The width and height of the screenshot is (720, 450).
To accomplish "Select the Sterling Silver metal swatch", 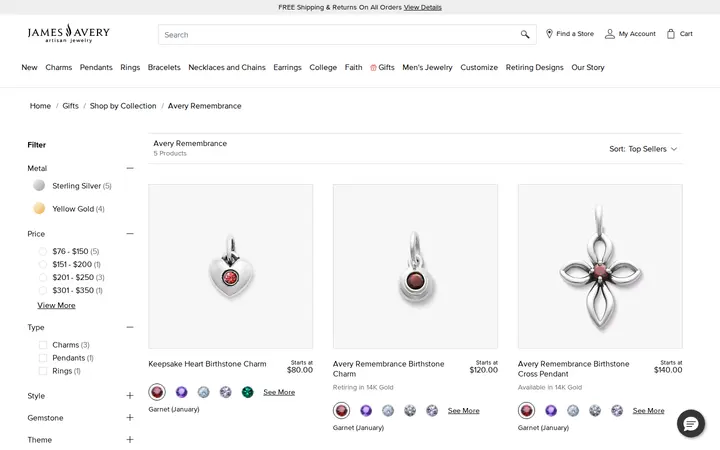I will click(39, 186).
